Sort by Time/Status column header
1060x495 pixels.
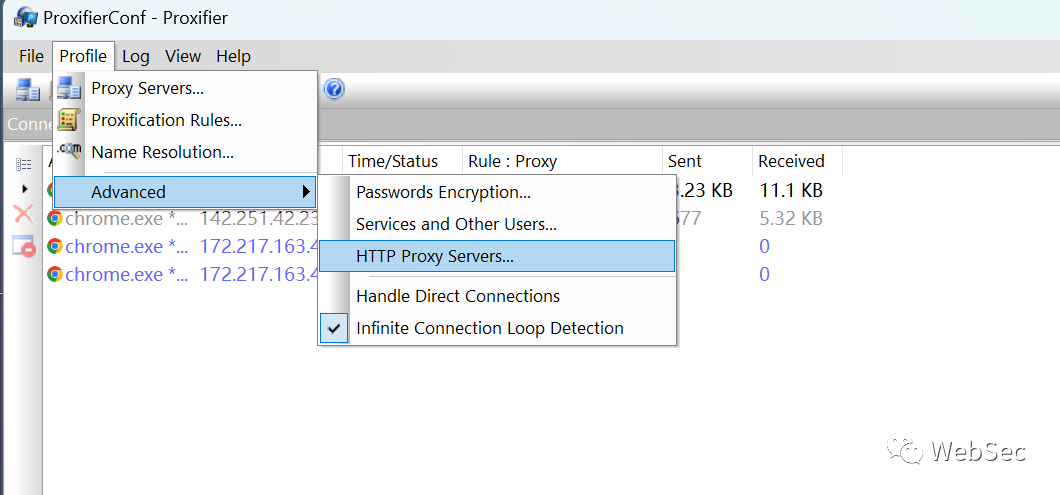click(x=402, y=162)
